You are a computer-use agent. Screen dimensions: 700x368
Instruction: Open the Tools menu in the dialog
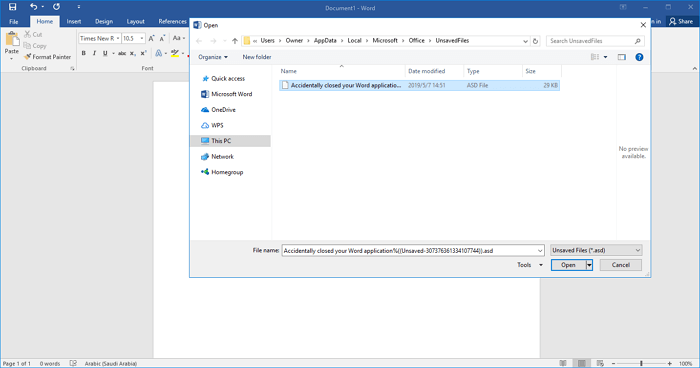click(x=530, y=265)
